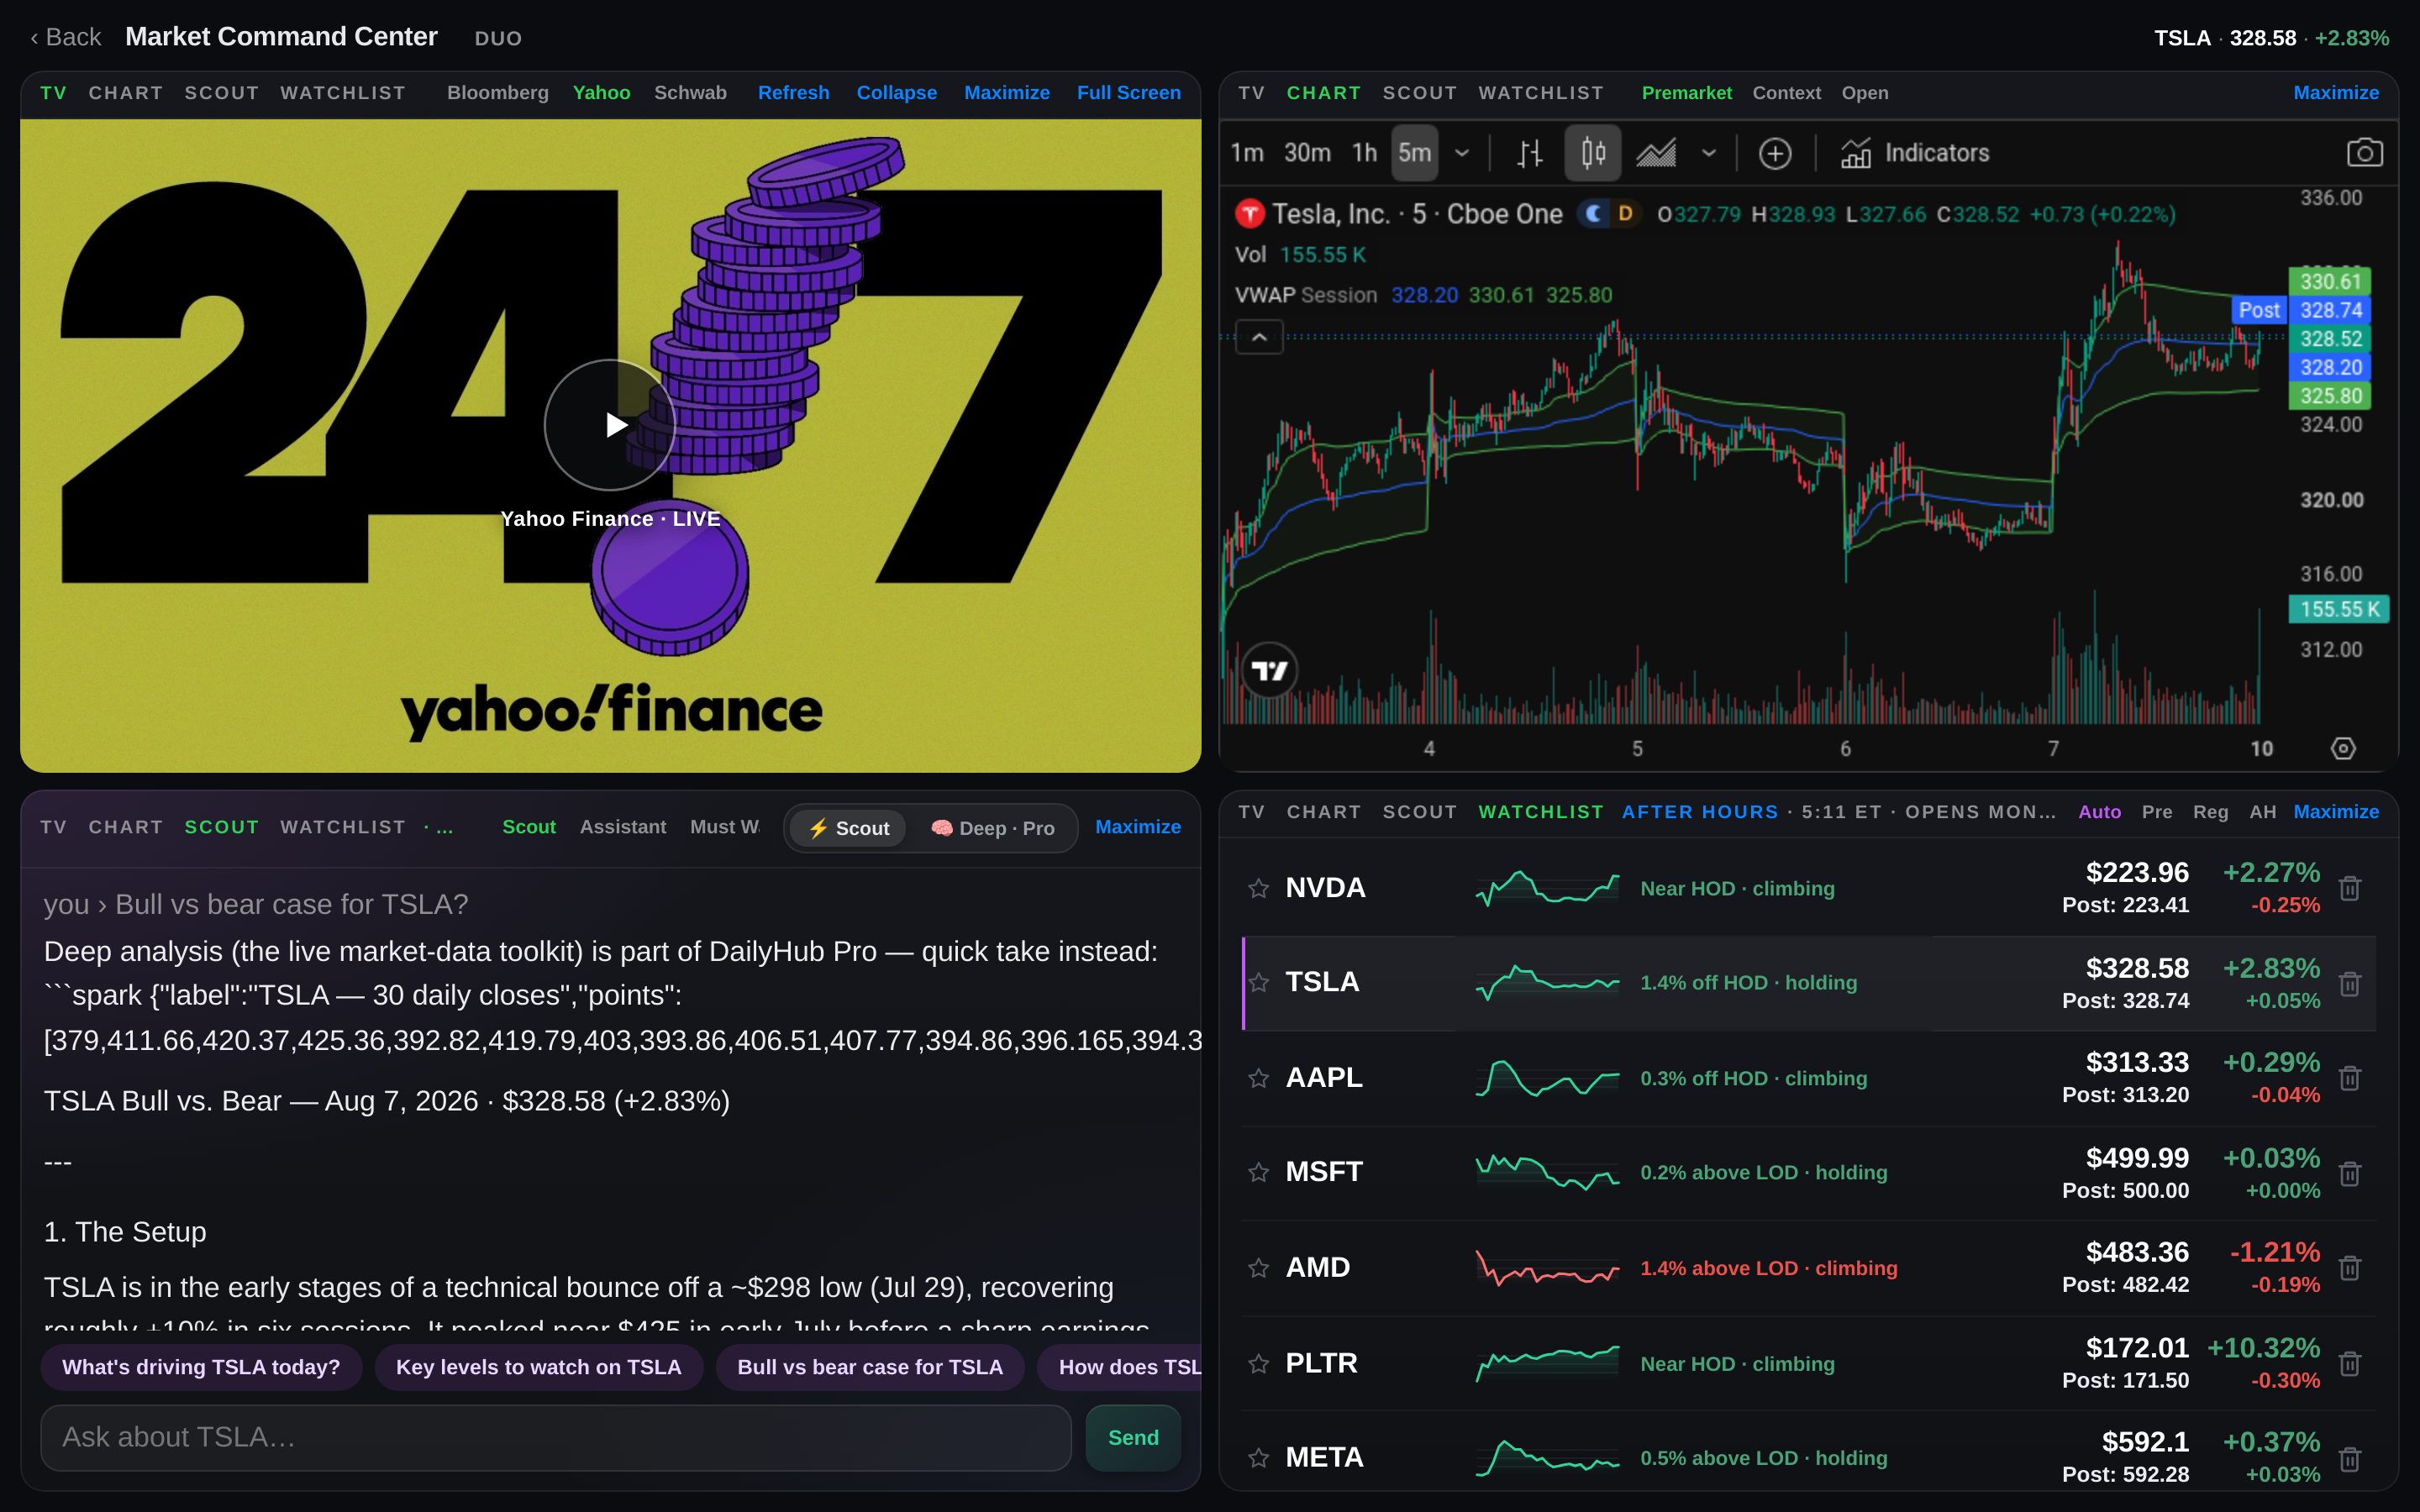The width and height of the screenshot is (2420, 1512).
Task: Star the TSLA watchlist row
Action: pyautogui.click(x=1258, y=982)
